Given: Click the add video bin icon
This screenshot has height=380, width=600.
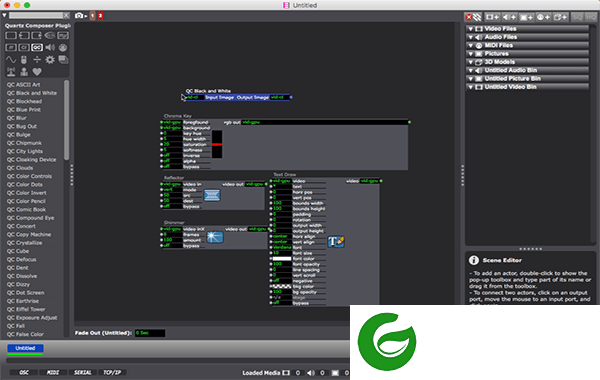Looking at the screenshot, I should (x=492, y=17).
